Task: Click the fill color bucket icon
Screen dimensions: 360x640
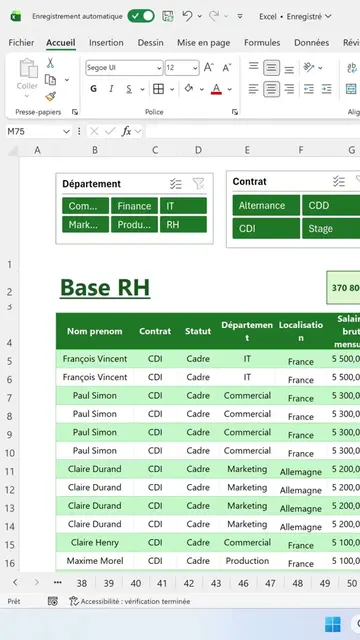Action: pos(189,89)
